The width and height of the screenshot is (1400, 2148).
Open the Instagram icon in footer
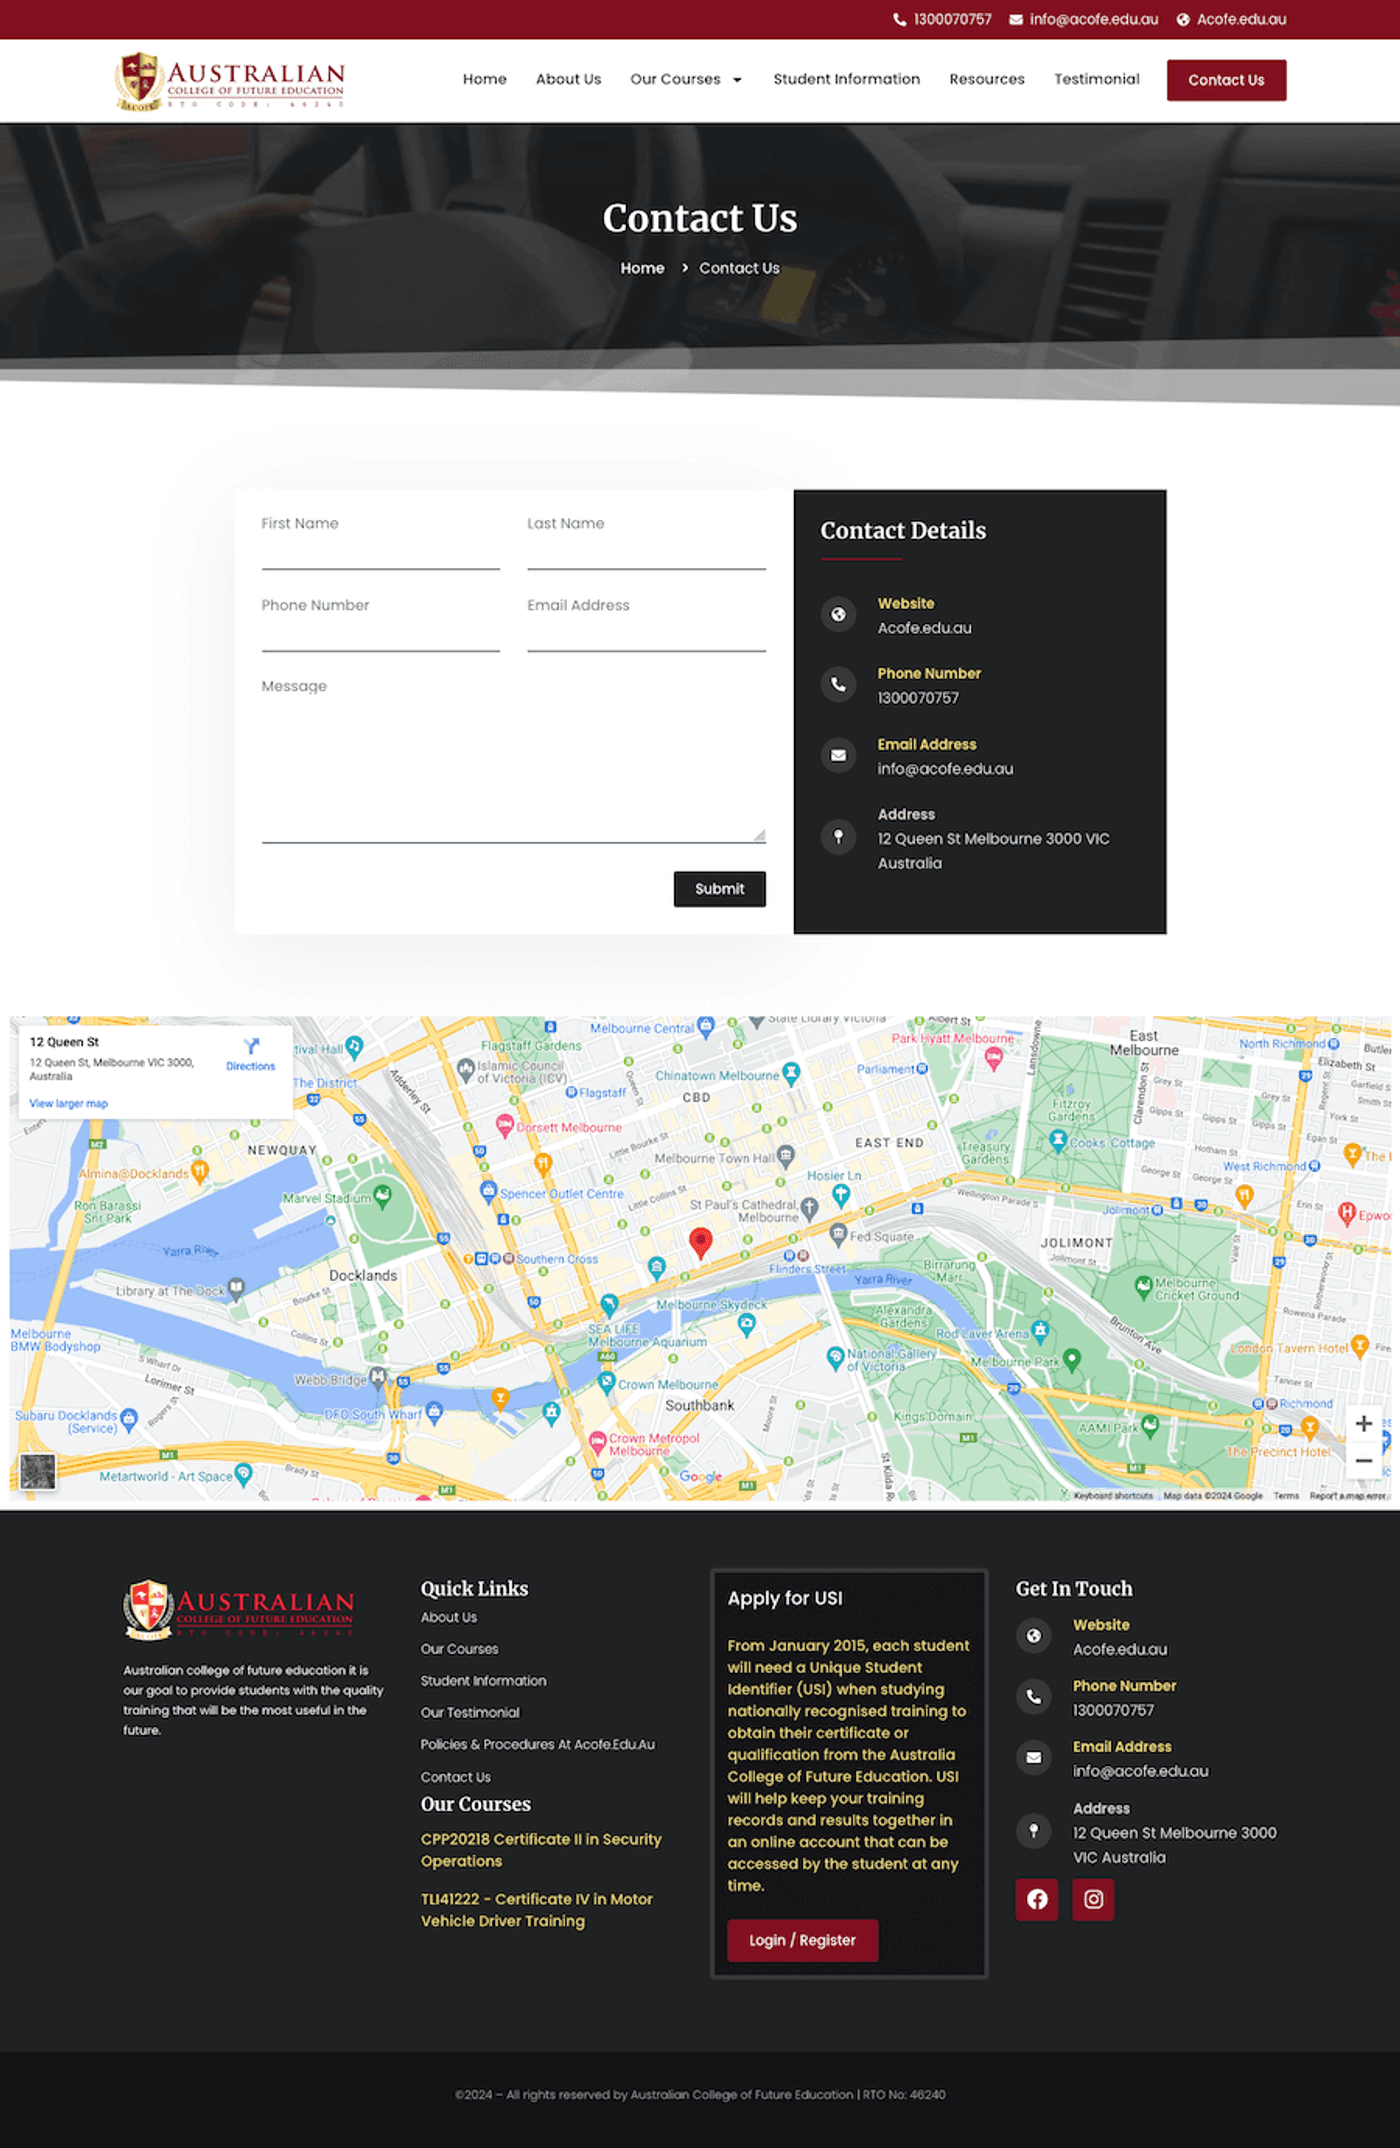point(1094,1899)
